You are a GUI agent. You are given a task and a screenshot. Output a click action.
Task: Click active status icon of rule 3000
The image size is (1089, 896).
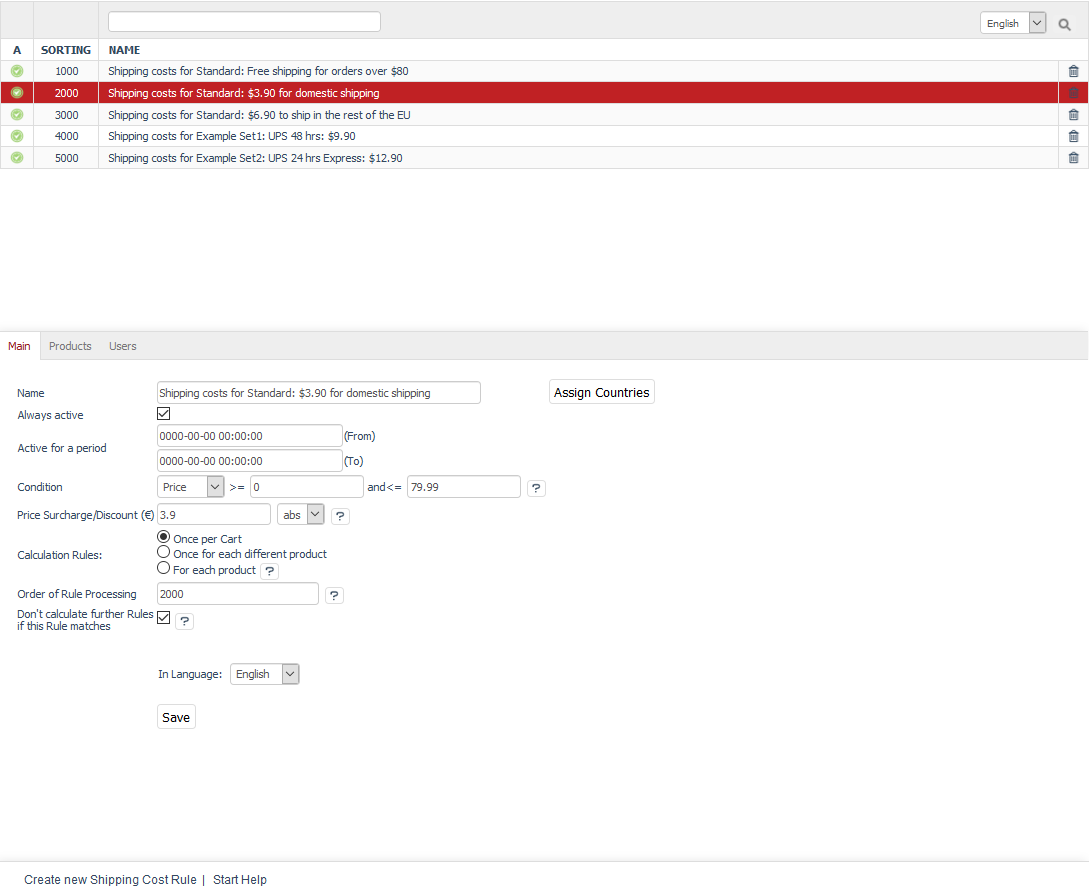click(17, 115)
